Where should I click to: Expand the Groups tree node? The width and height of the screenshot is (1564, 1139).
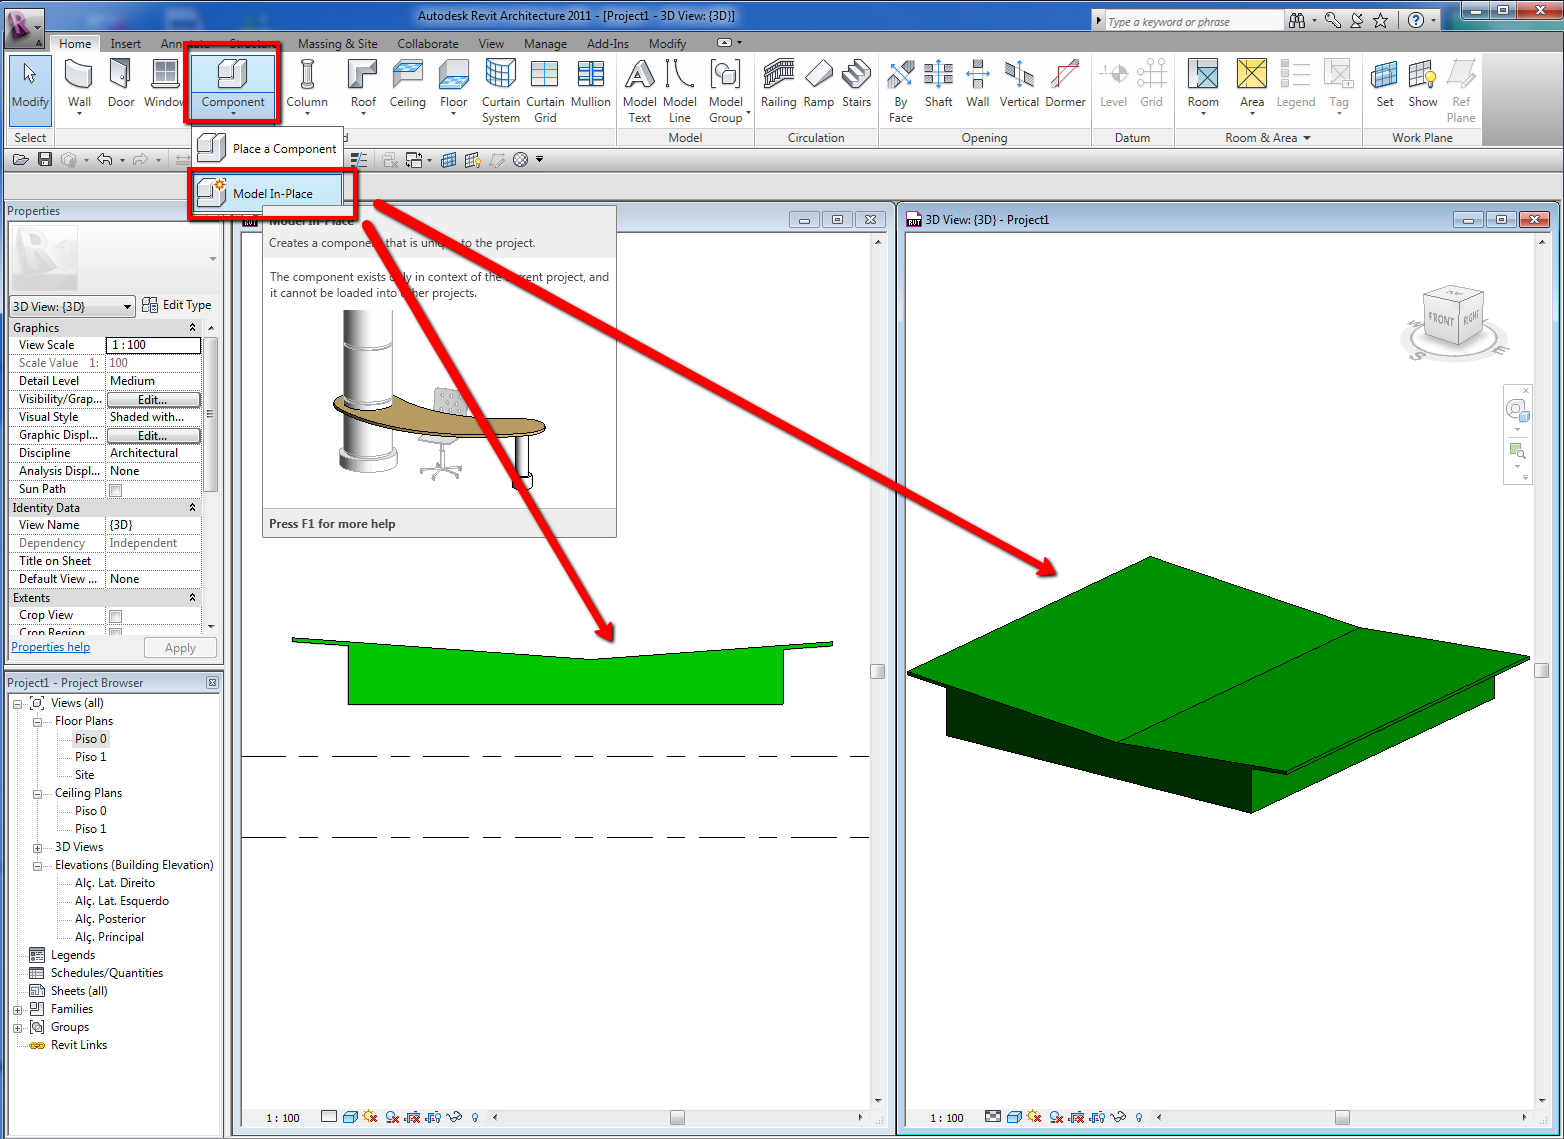[x=18, y=1028]
